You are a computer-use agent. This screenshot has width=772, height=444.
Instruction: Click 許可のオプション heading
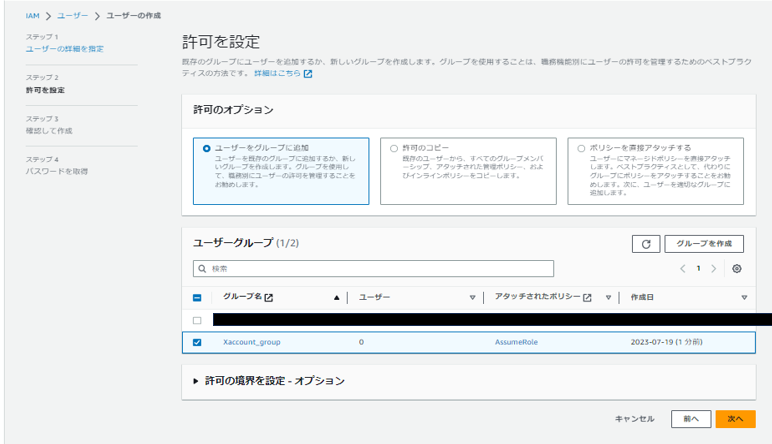[233, 110]
